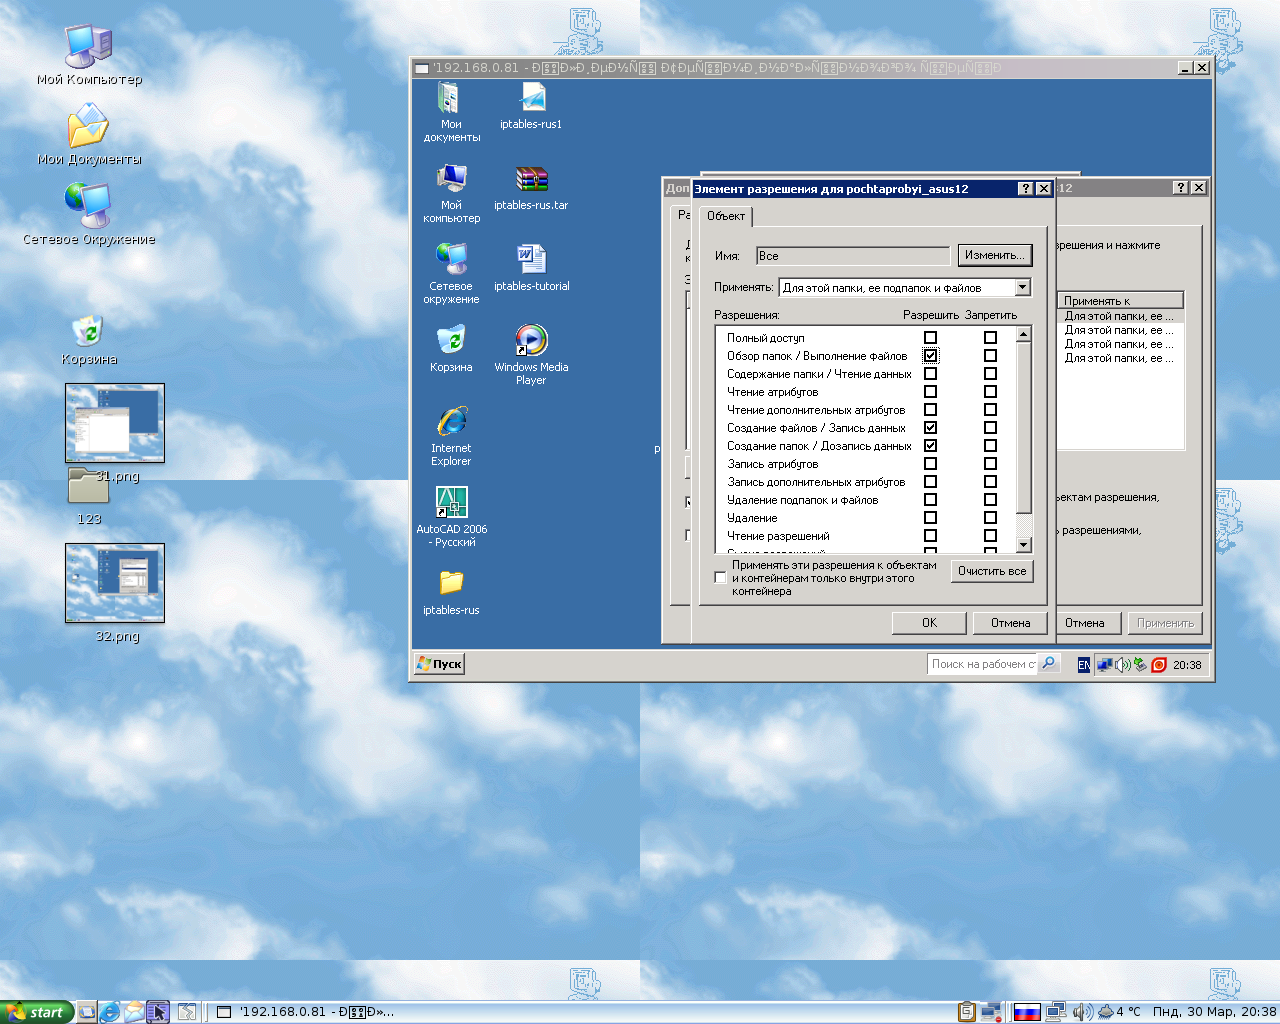
Task: Open the AutoCAD 2006 desktop shortcut
Action: pos(451,503)
